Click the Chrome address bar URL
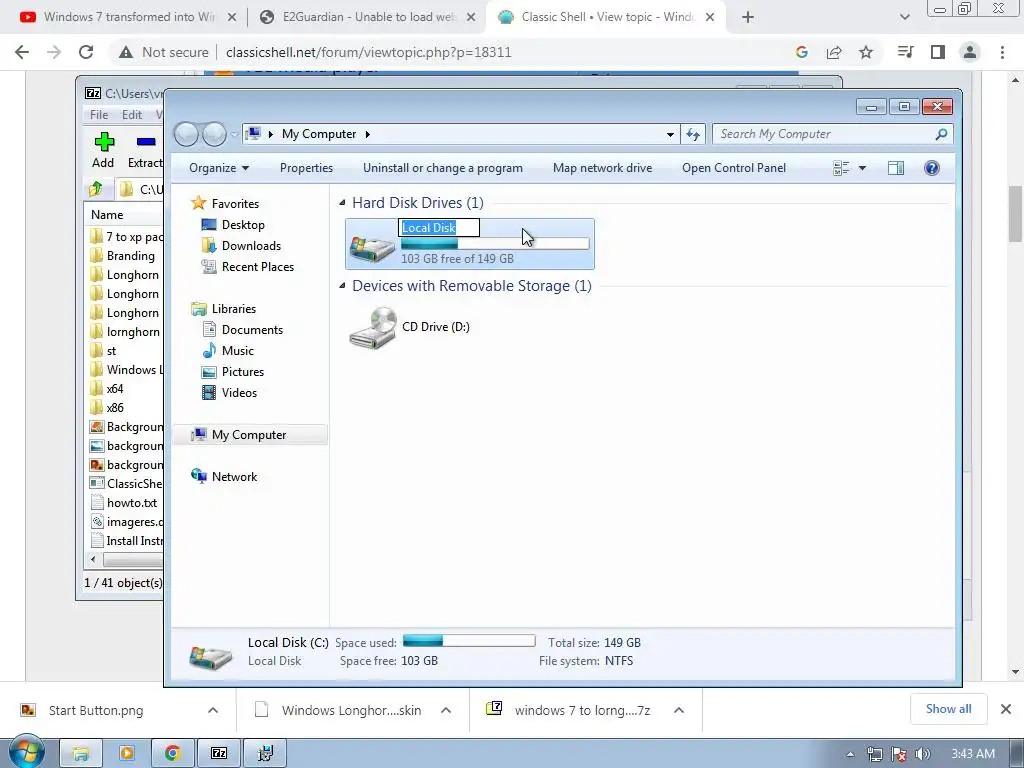This screenshot has height=768, width=1024. point(368,52)
